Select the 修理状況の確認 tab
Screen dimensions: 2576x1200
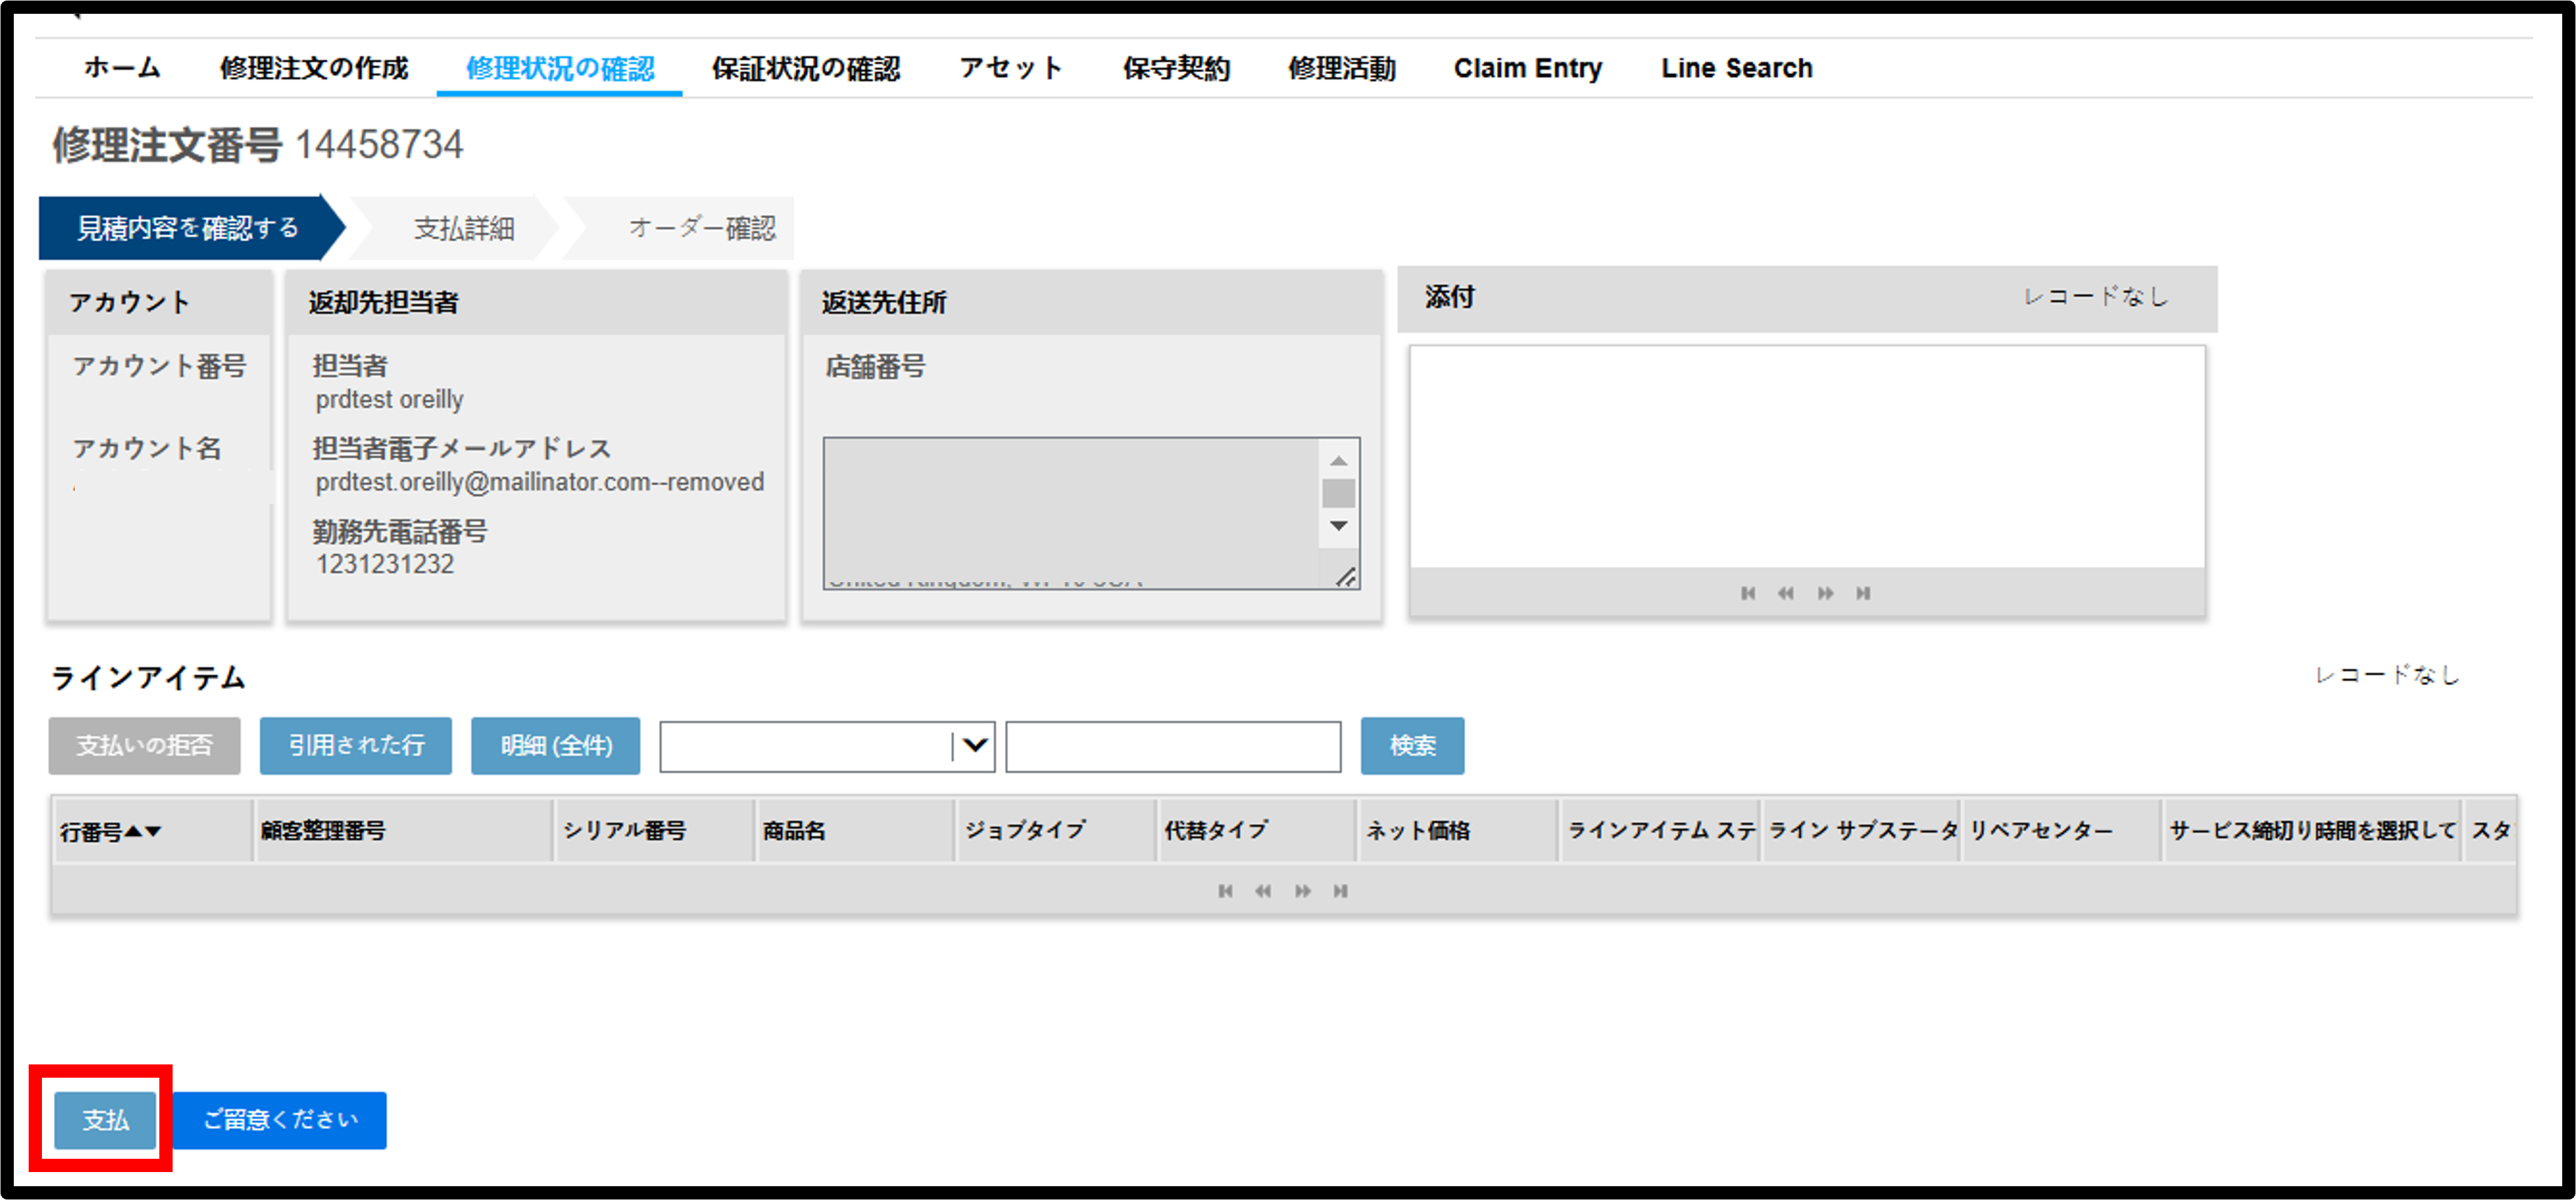click(560, 68)
